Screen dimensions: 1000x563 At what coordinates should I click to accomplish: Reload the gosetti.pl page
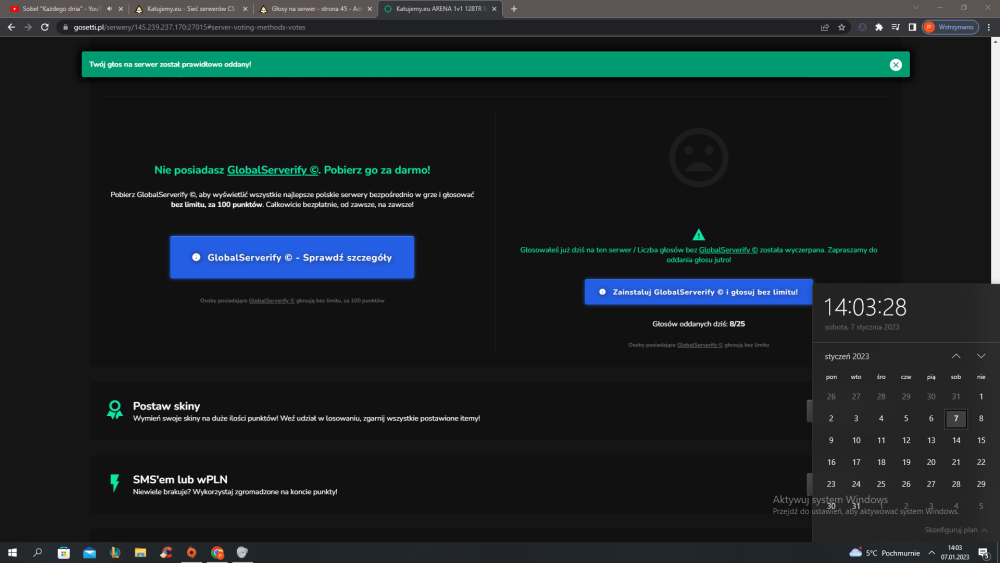tap(45, 27)
